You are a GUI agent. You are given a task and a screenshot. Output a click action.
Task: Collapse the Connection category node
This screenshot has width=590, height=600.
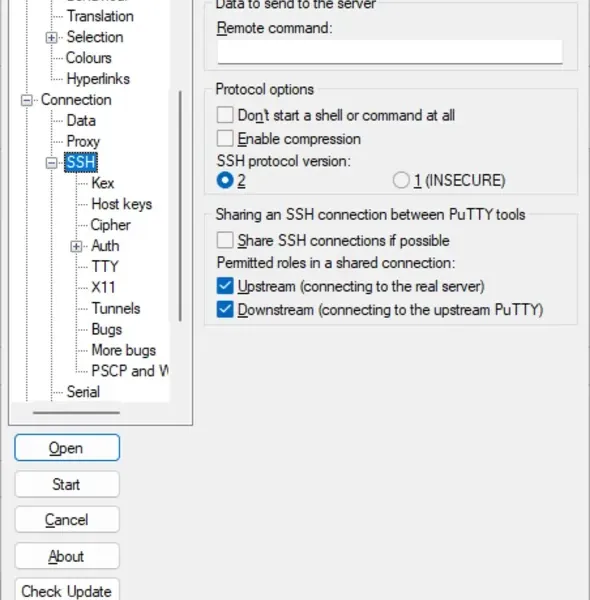click(26, 100)
